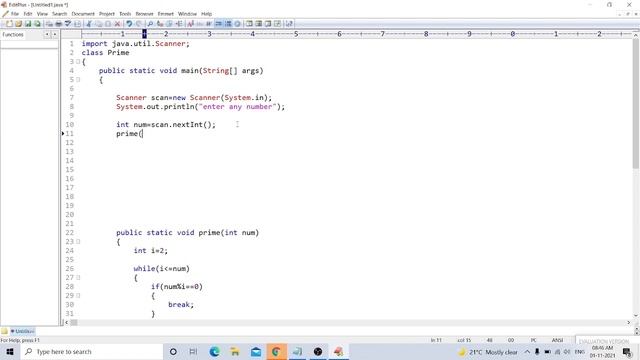Image resolution: width=640 pixels, height=360 pixels.
Task: Click the Cortana circle taskbar icon
Action: (173, 351)
